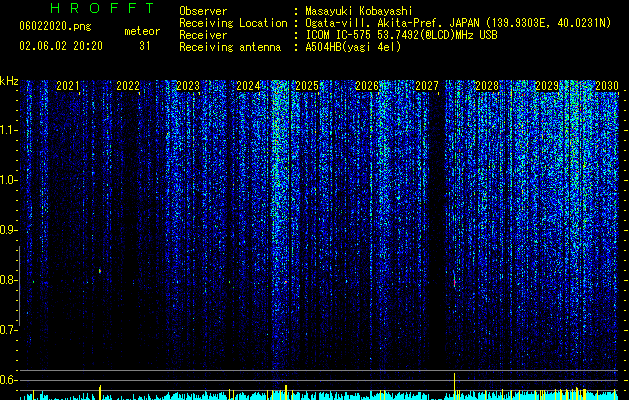Click the tall yellow spike below 2027

pyautogui.click(x=455, y=386)
